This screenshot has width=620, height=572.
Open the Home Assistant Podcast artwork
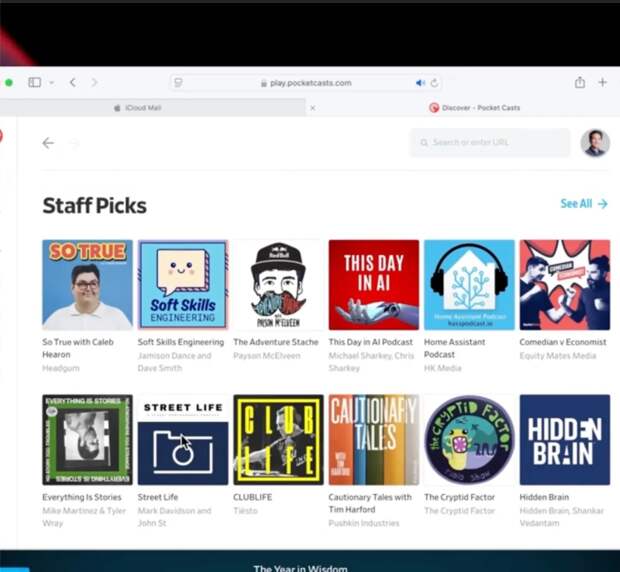pyautogui.click(x=469, y=285)
